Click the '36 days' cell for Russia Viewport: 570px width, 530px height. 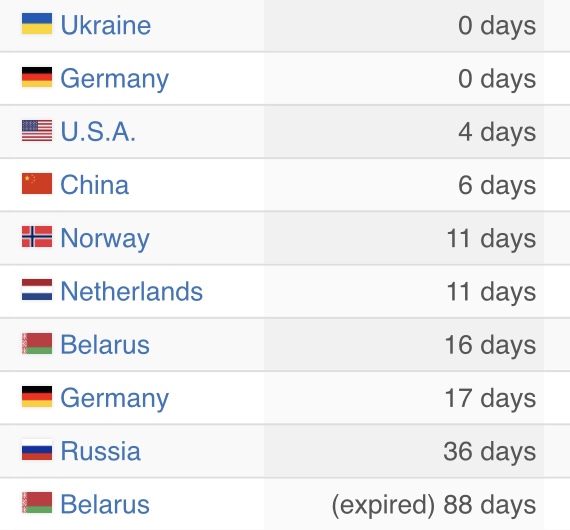404,451
